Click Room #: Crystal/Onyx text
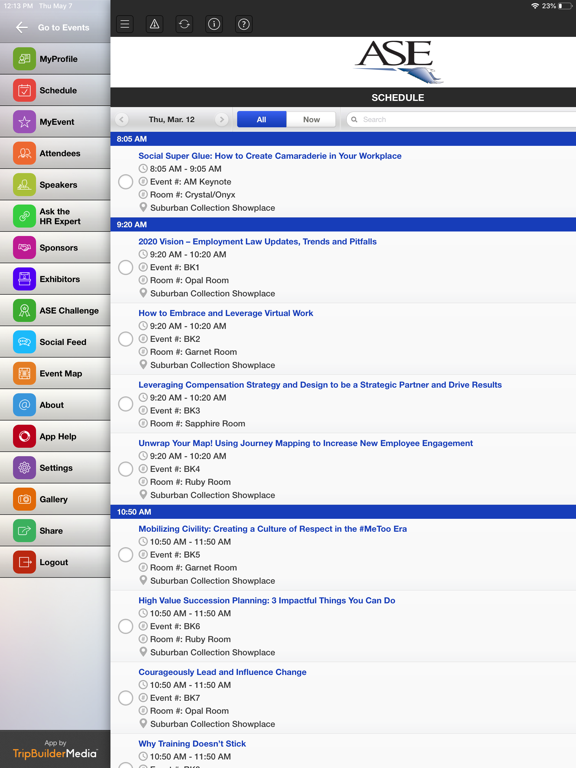This screenshot has height=768, width=576. tap(192, 194)
